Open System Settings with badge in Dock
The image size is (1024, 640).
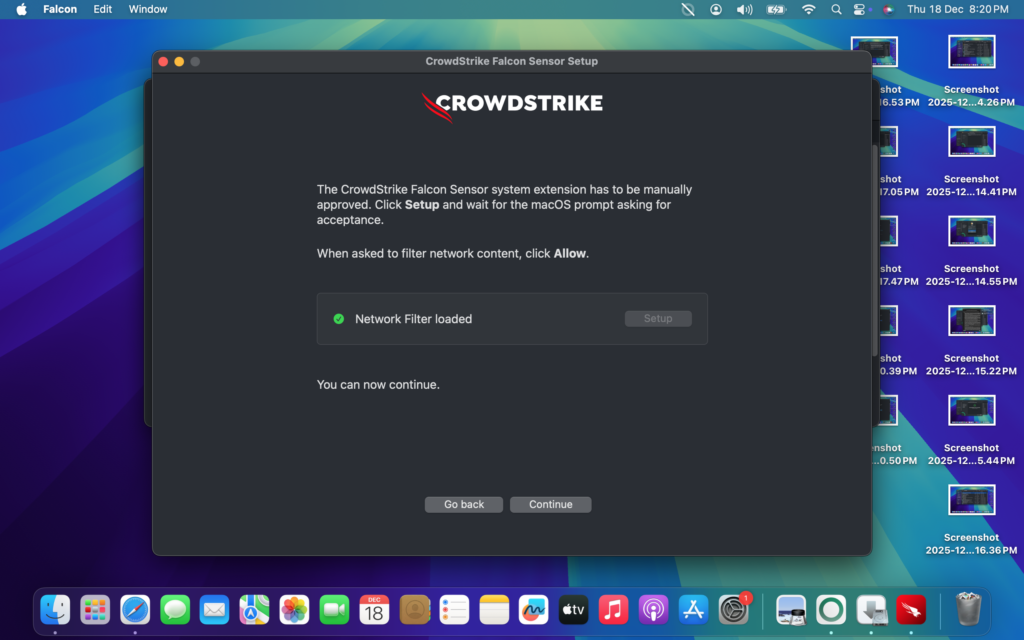(734, 609)
